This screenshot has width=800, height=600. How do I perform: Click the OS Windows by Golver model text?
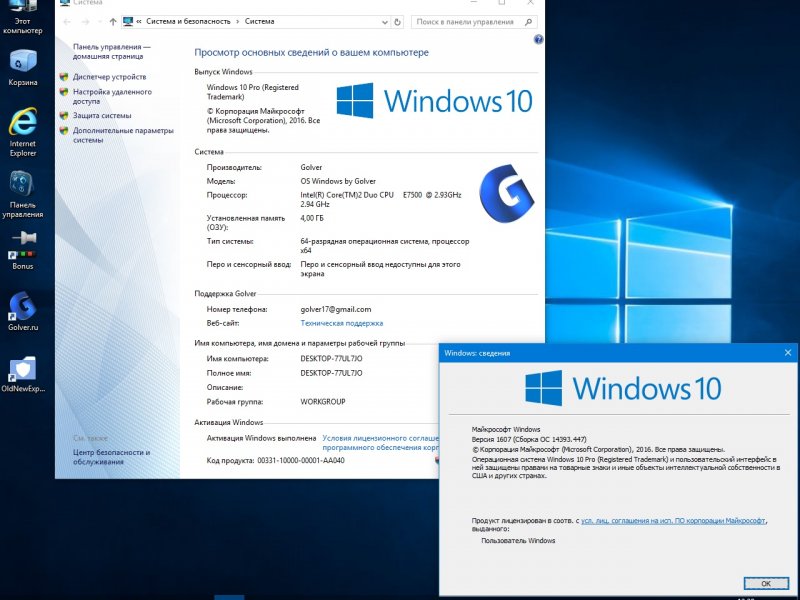click(x=338, y=181)
